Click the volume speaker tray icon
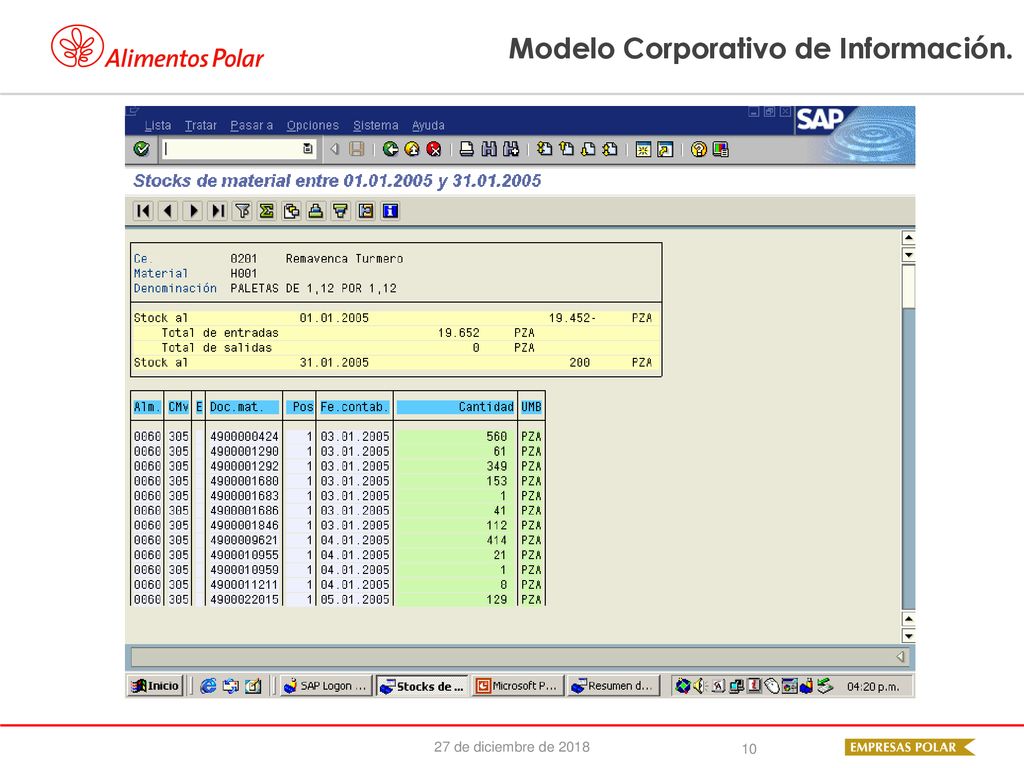The height and width of the screenshot is (768, 1024). pos(699,686)
